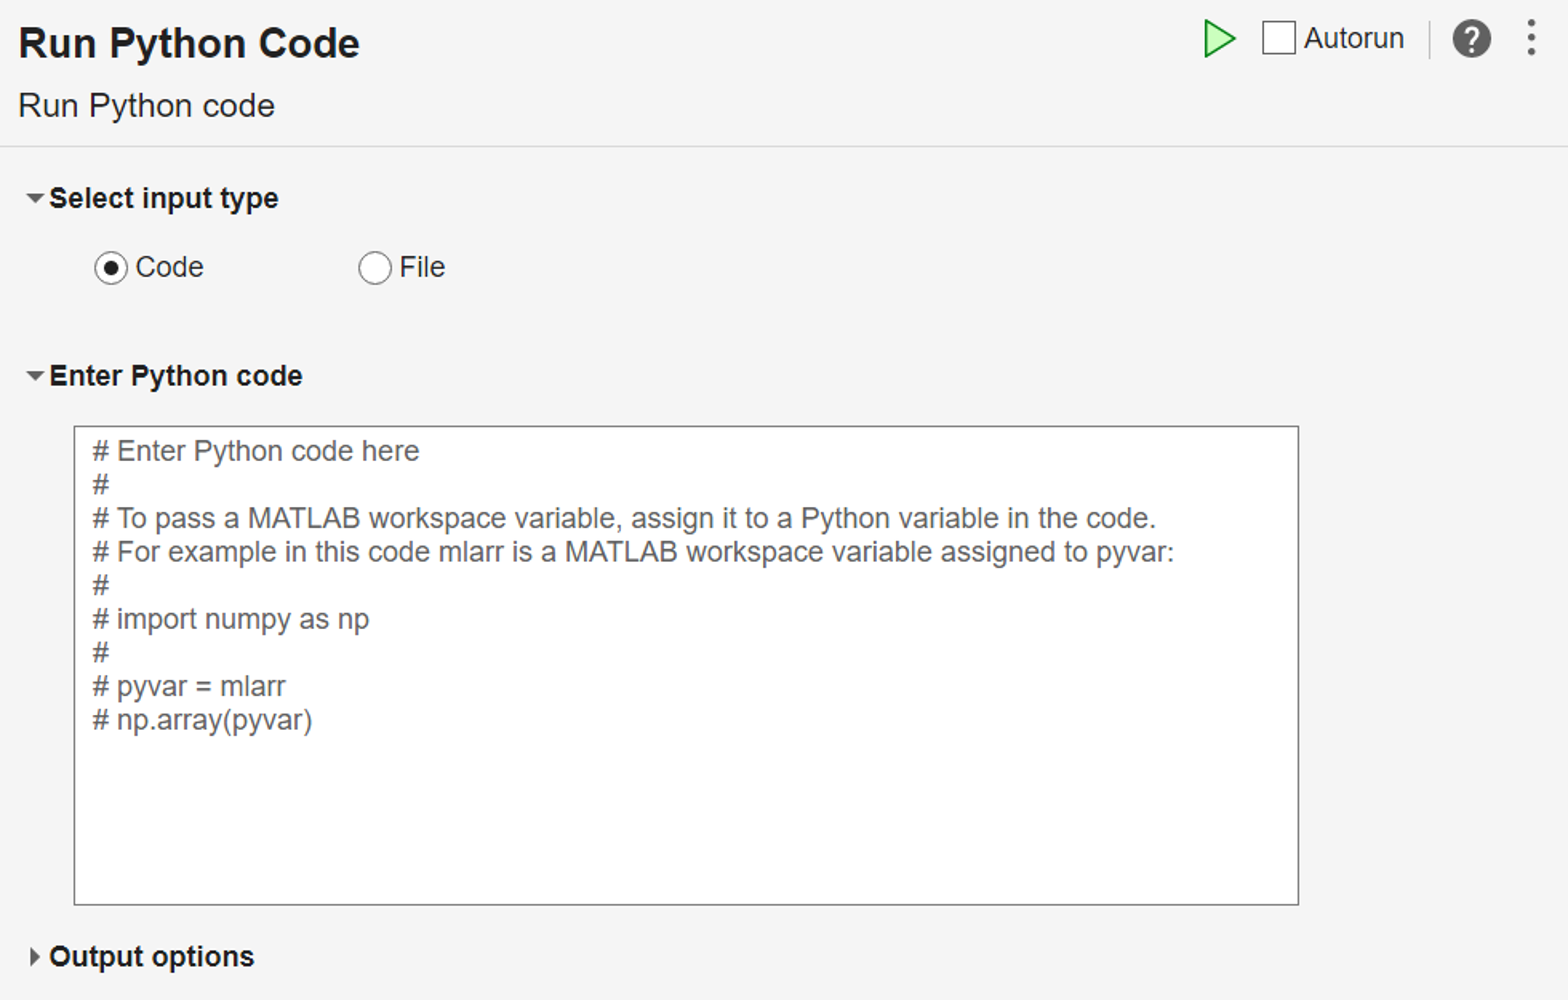The height and width of the screenshot is (1000, 1568).
Task: Collapse the Enter Python code section
Action: pyautogui.click(x=34, y=376)
